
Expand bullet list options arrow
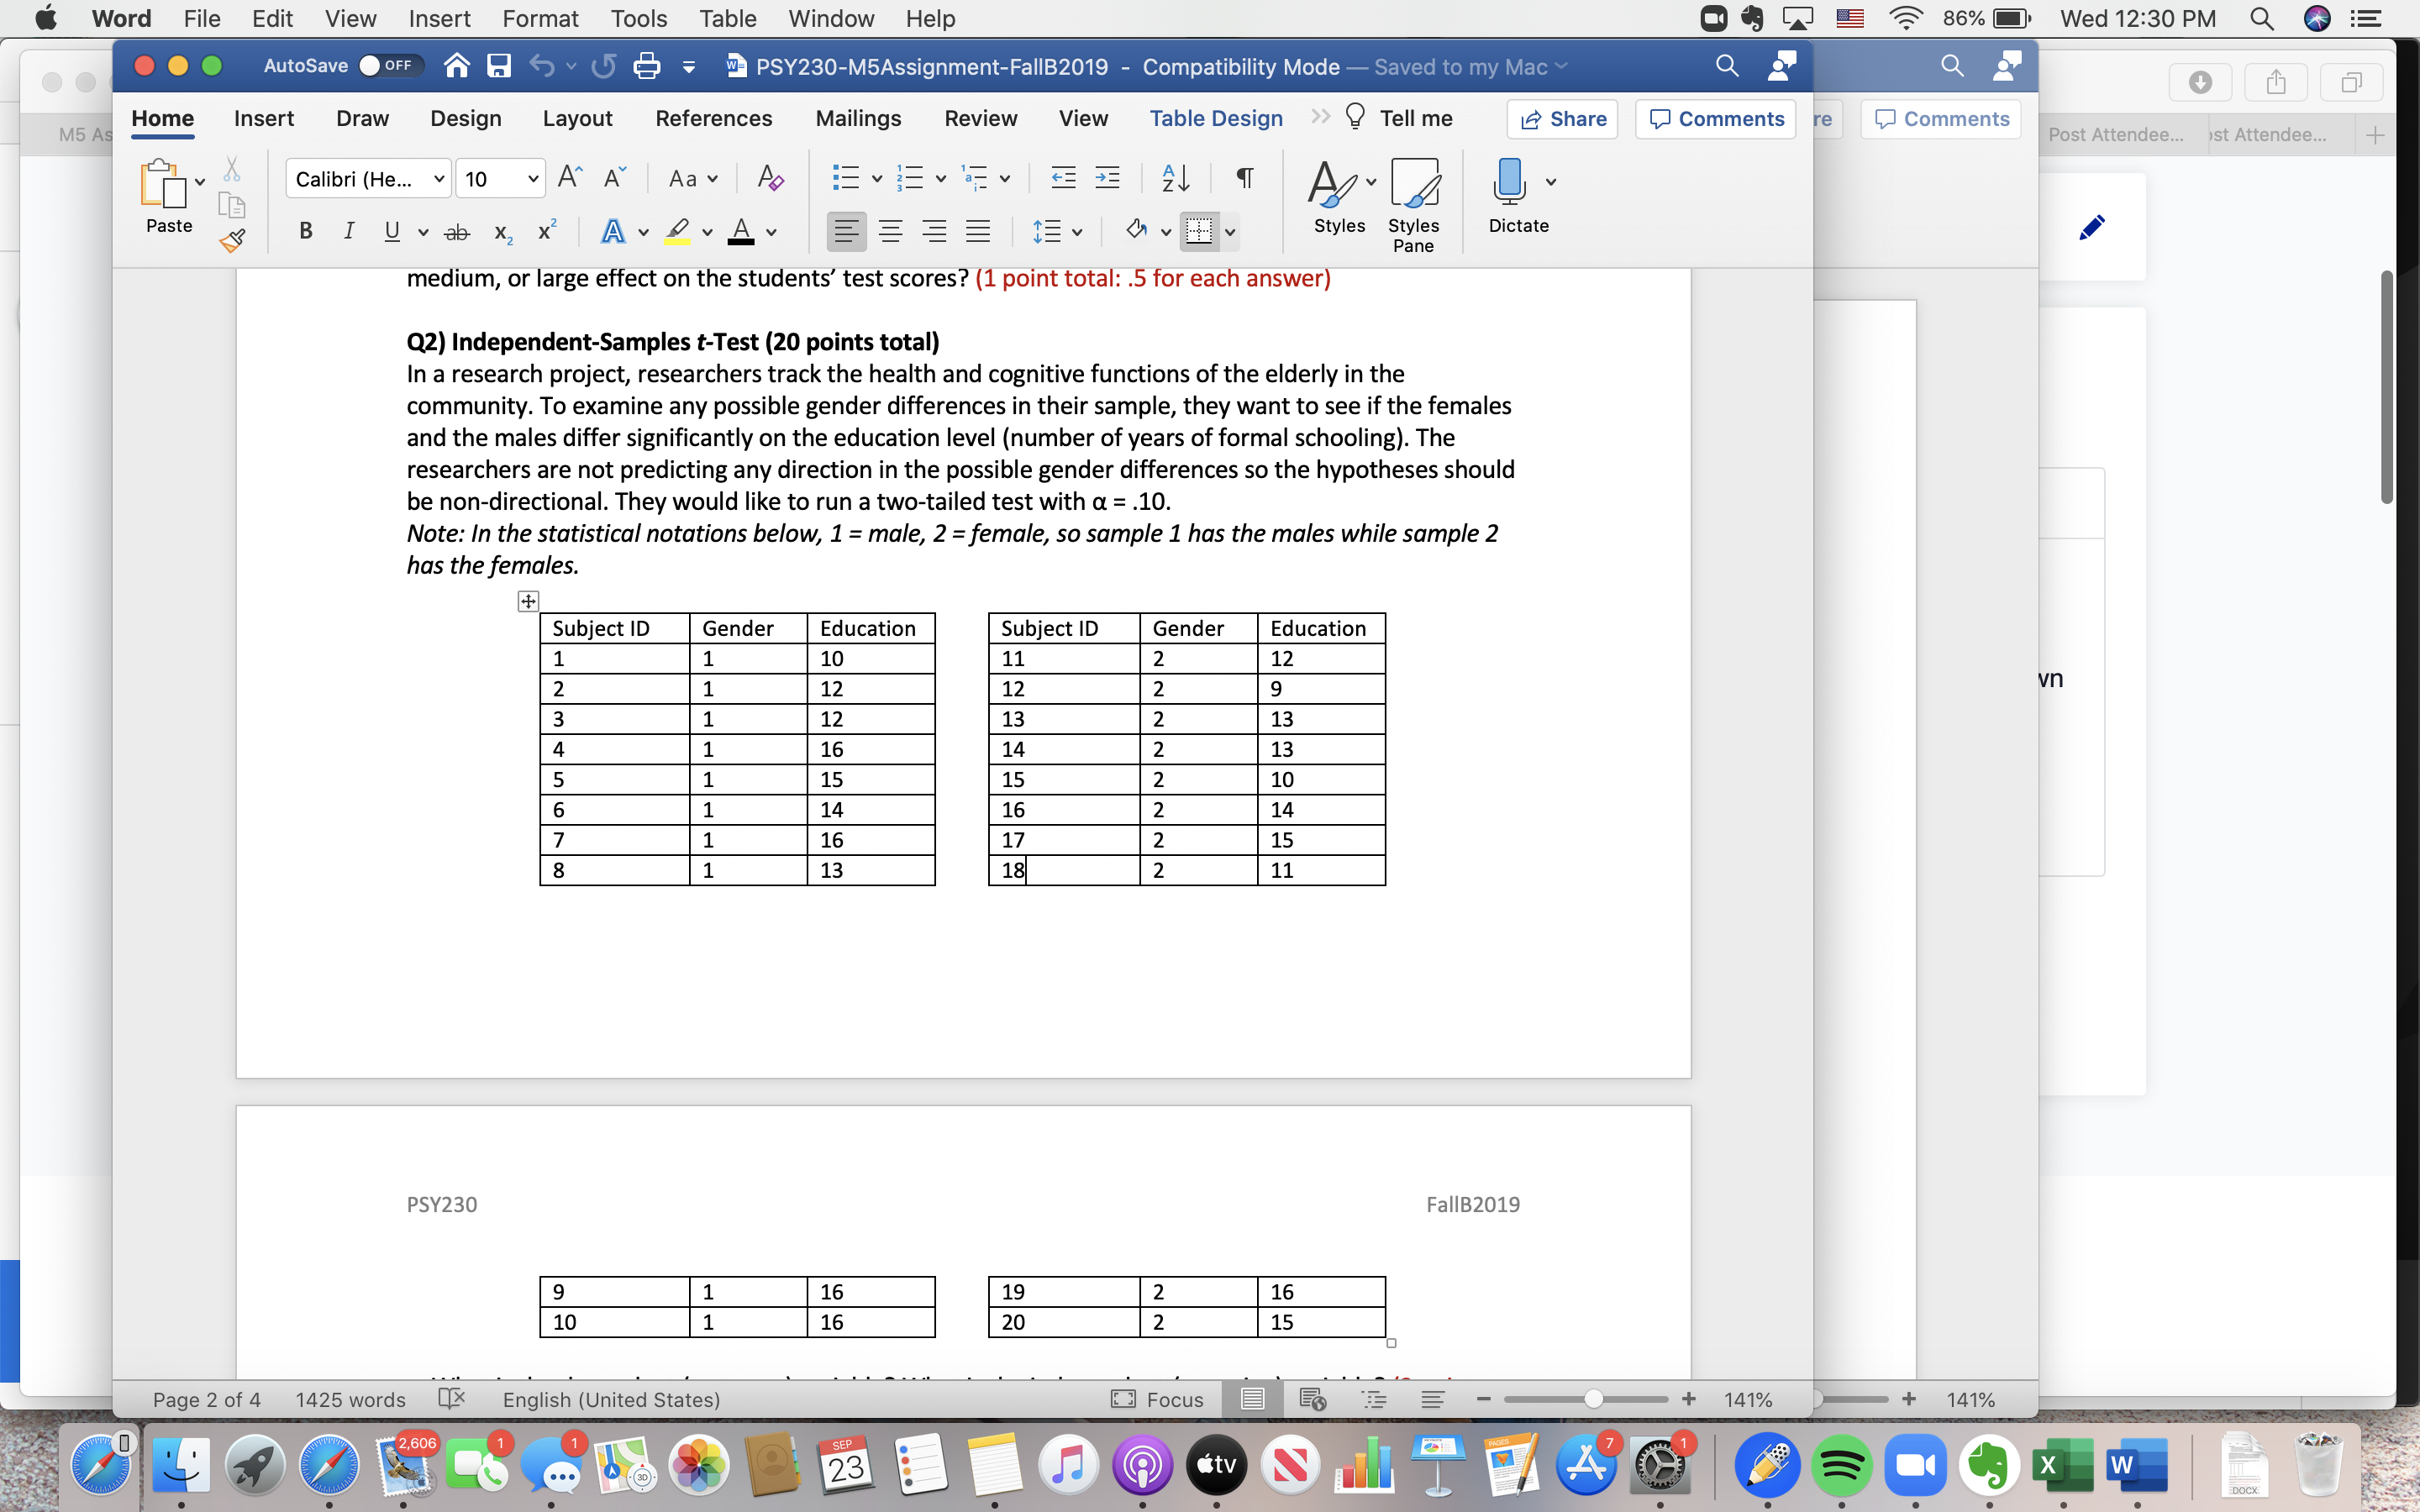[876, 179]
